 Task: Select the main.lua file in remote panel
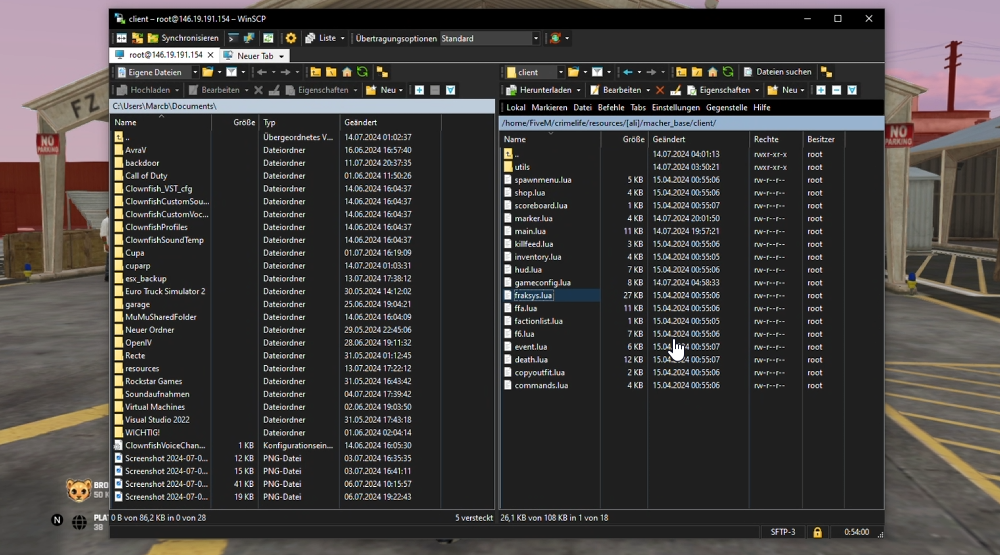(530, 231)
